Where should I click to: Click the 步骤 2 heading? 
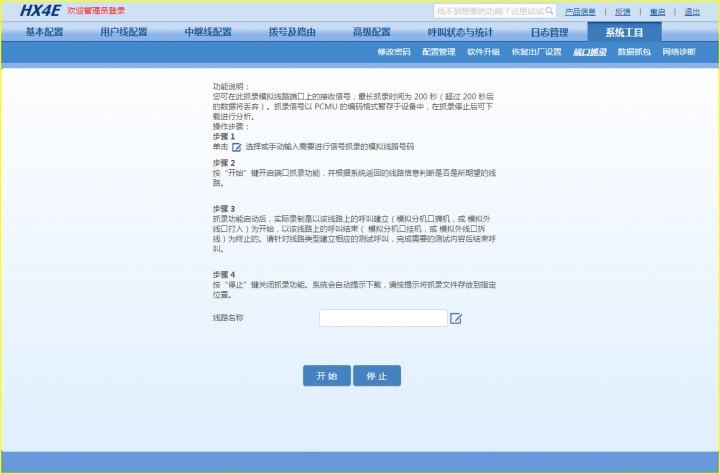(224, 163)
